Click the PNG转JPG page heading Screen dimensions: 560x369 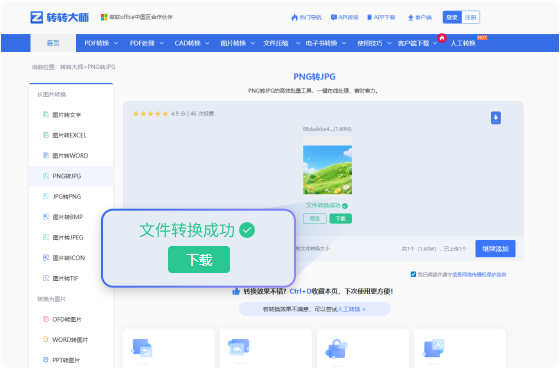tap(314, 76)
